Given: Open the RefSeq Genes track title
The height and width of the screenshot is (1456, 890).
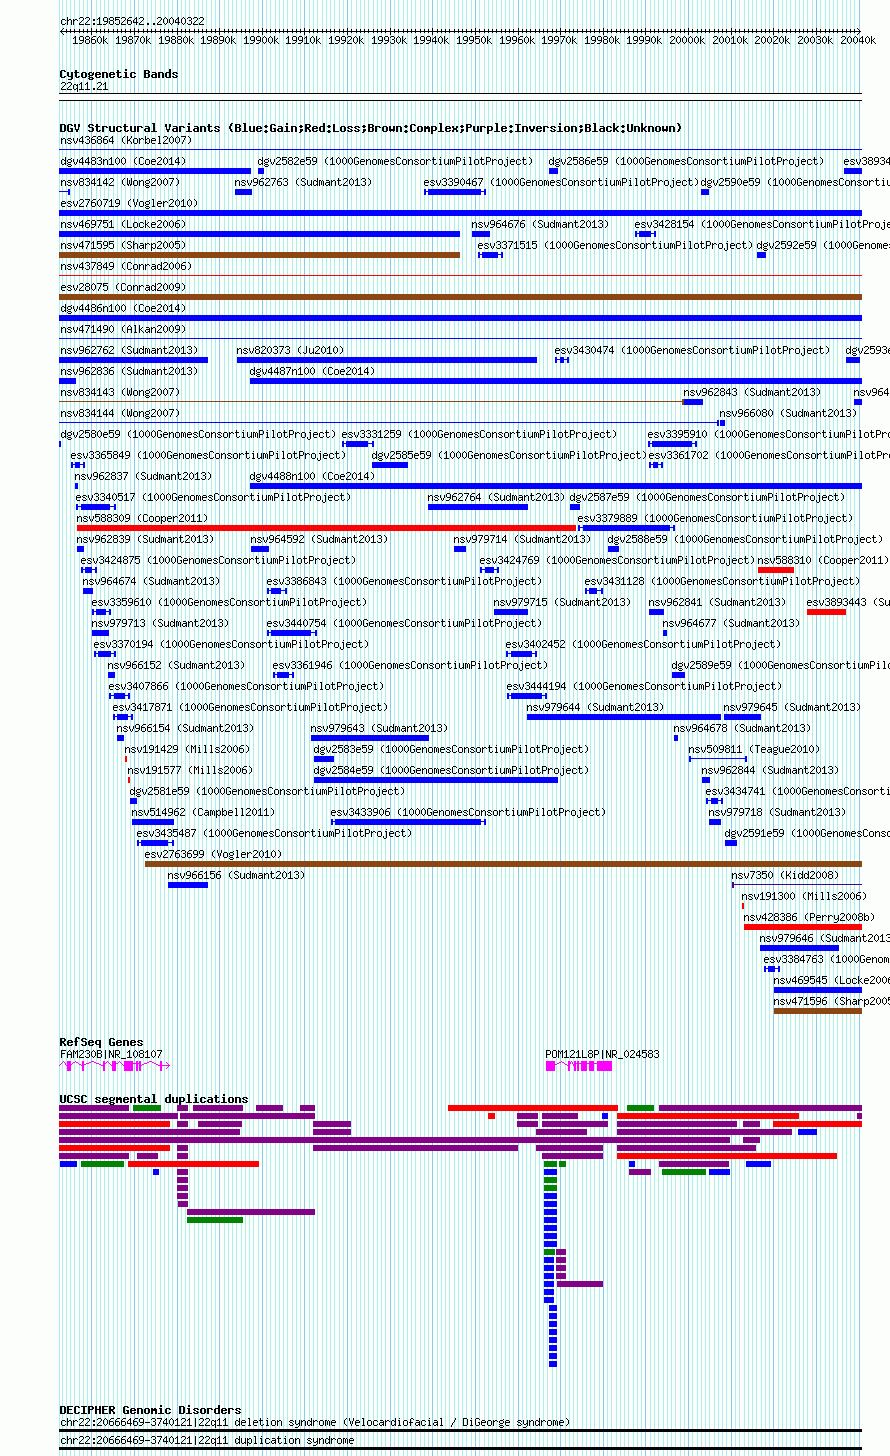Looking at the screenshot, I should click(x=101, y=1042).
